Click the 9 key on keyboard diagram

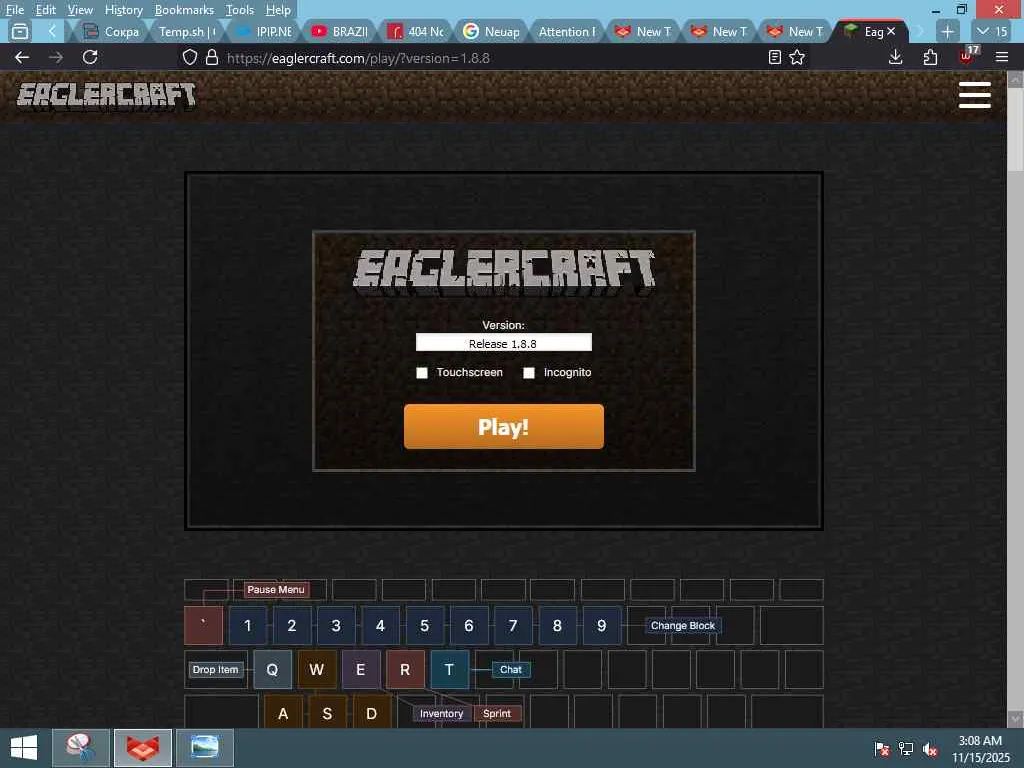[x=601, y=626]
